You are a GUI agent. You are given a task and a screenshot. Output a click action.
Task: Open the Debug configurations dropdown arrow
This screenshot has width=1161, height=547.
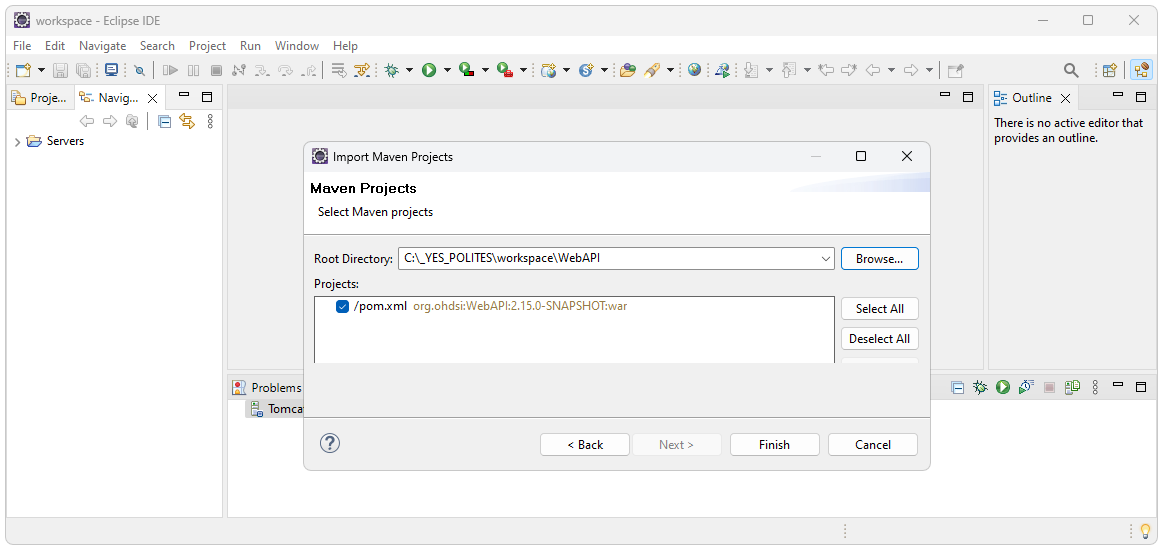click(x=409, y=70)
